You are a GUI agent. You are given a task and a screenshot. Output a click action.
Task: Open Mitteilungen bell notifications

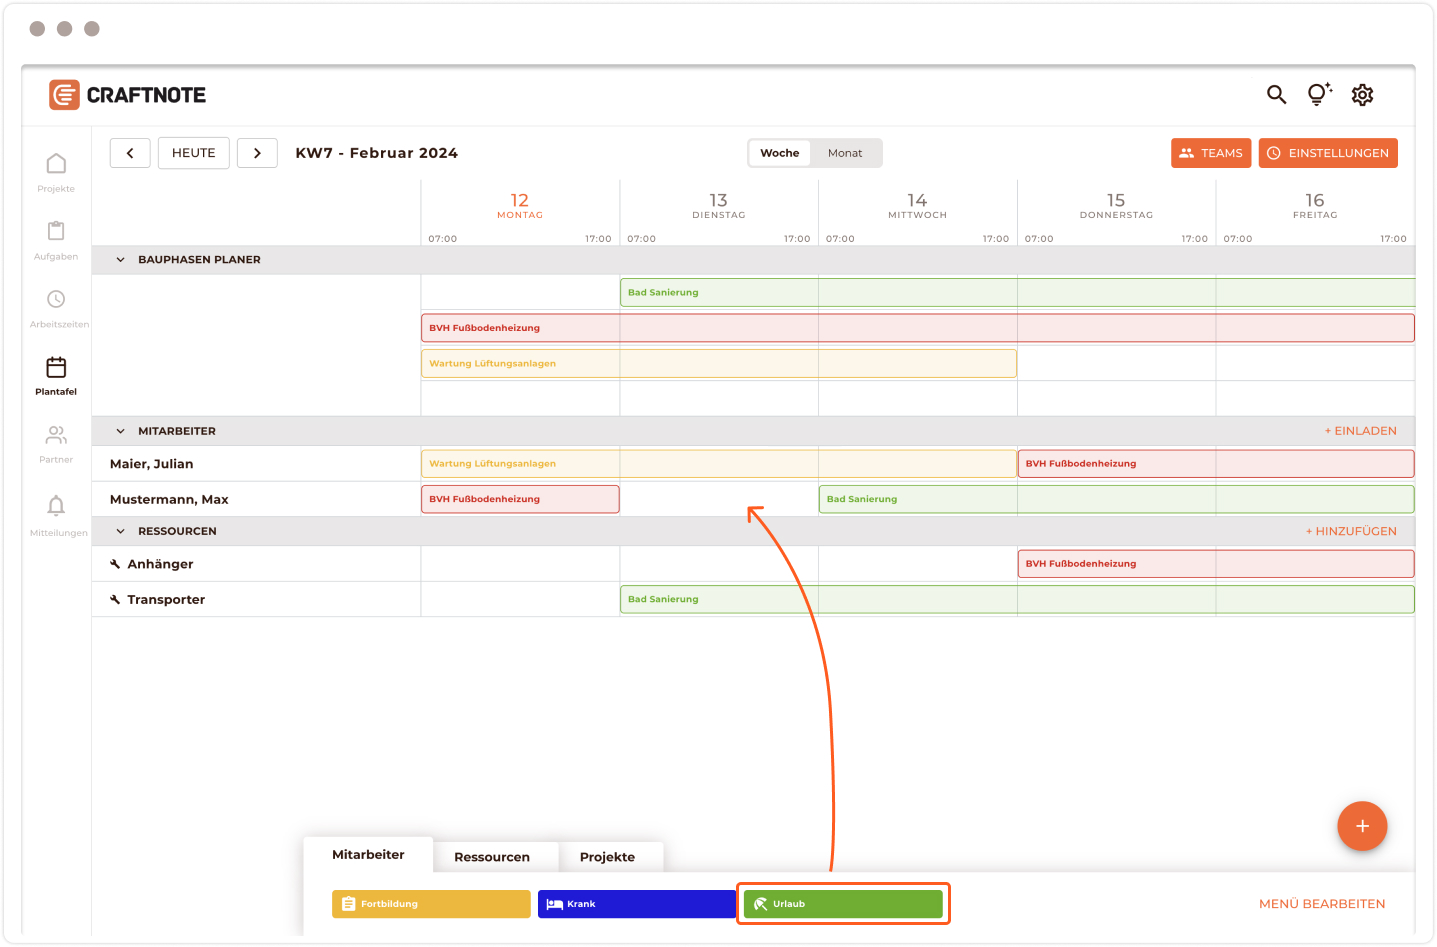tap(56, 506)
